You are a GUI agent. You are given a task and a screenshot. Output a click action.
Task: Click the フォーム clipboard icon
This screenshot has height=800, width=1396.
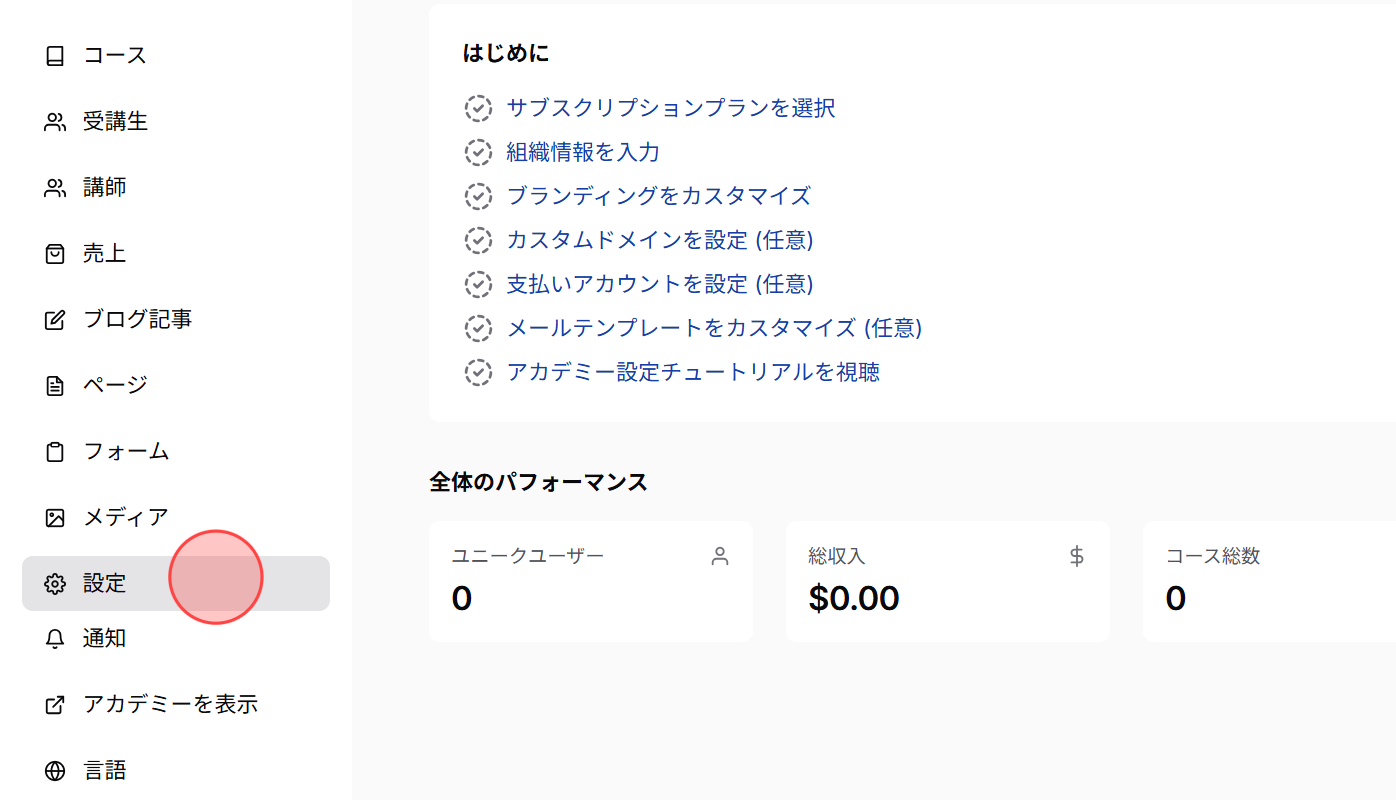53,451
